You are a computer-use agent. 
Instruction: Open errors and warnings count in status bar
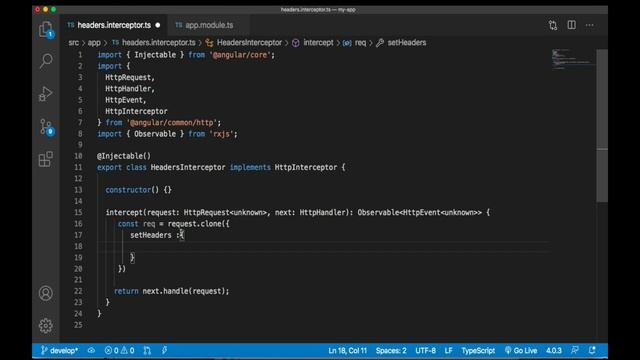119,351
